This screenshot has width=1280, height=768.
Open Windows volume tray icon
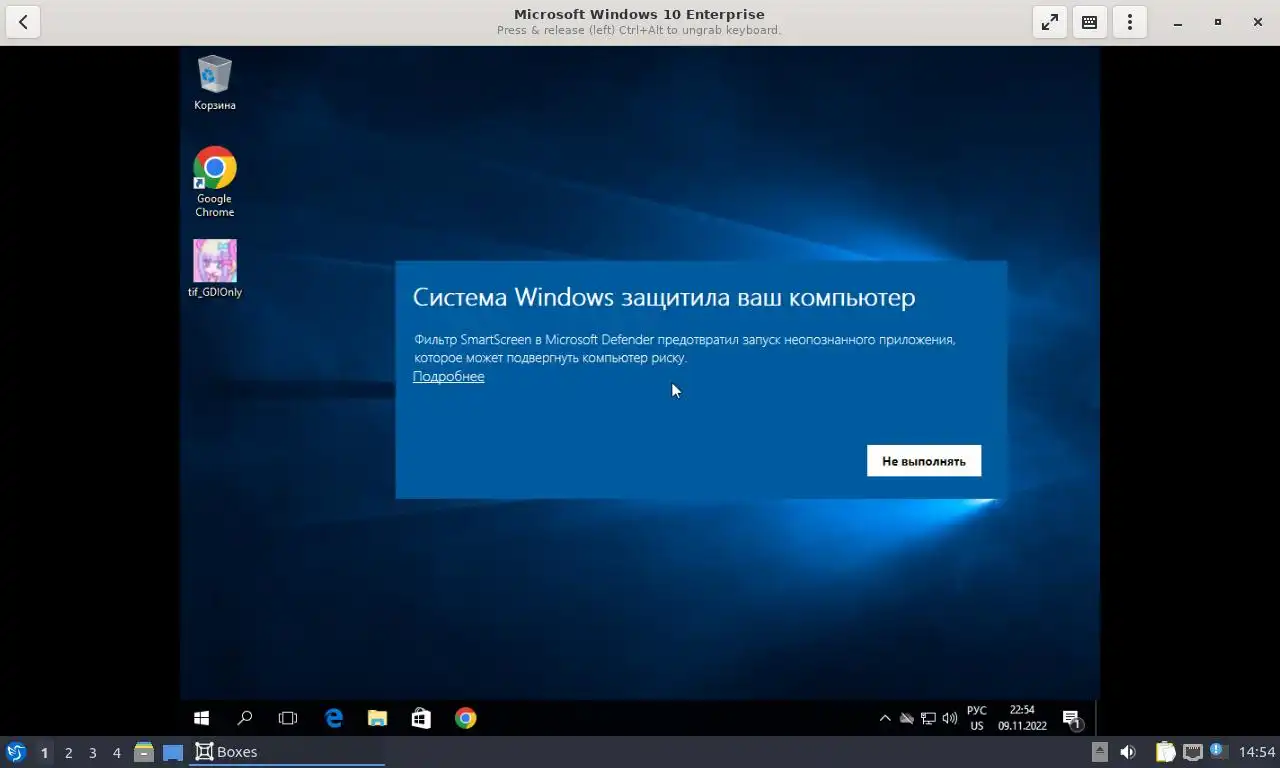pos(949,718)
